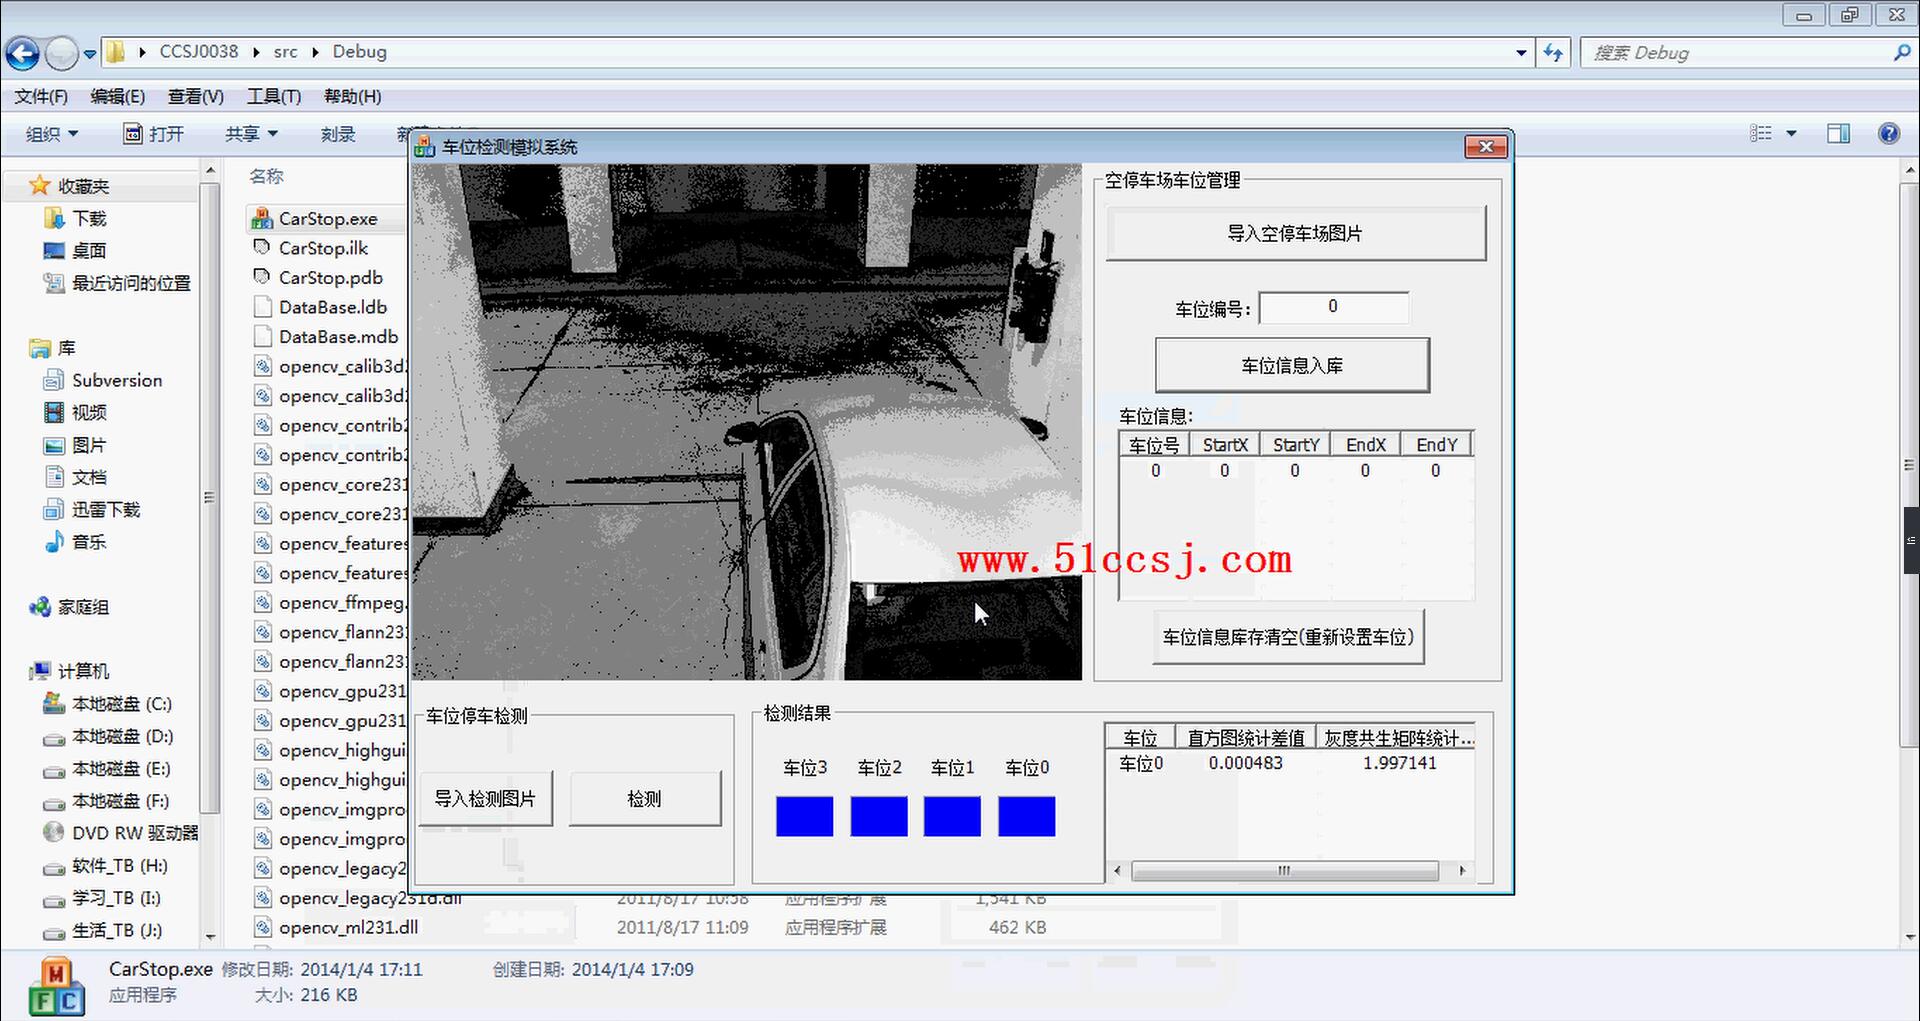Select the CarStop.pdb file
1920x1021 pixels.
[x=330, y=278]
